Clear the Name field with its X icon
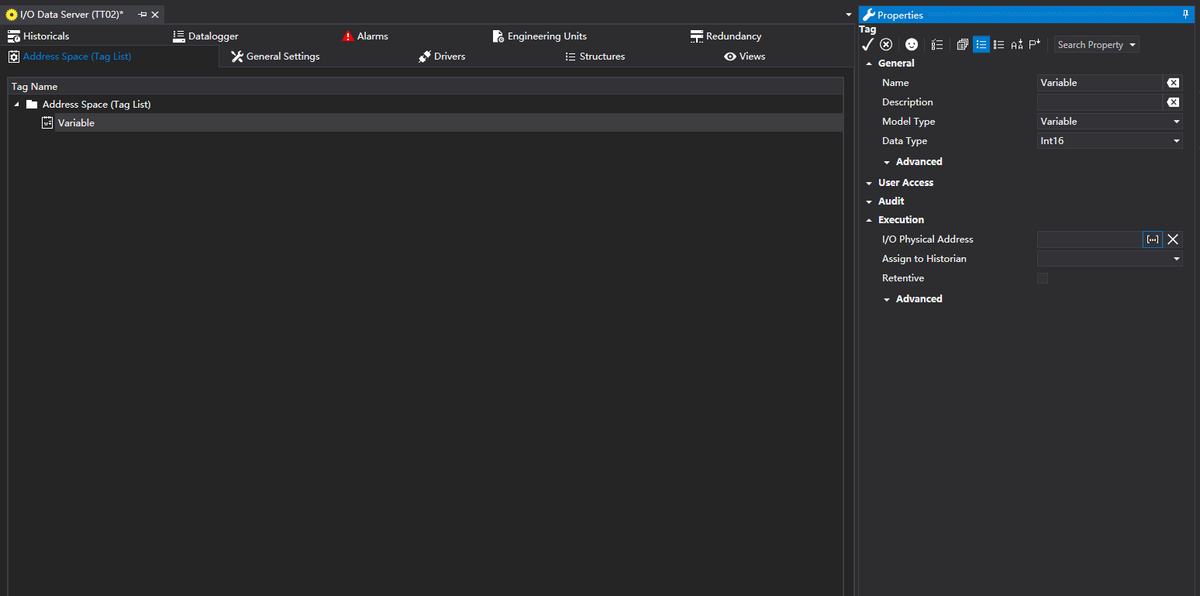Screen dimensions: 1200x596 click(x=1173, y=83)
